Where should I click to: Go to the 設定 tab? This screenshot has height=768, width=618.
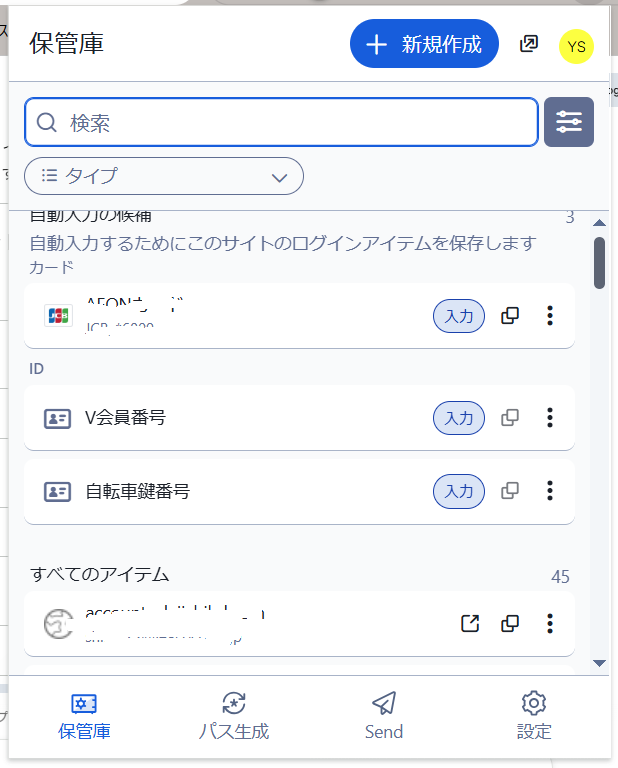[x=534, y=715]
